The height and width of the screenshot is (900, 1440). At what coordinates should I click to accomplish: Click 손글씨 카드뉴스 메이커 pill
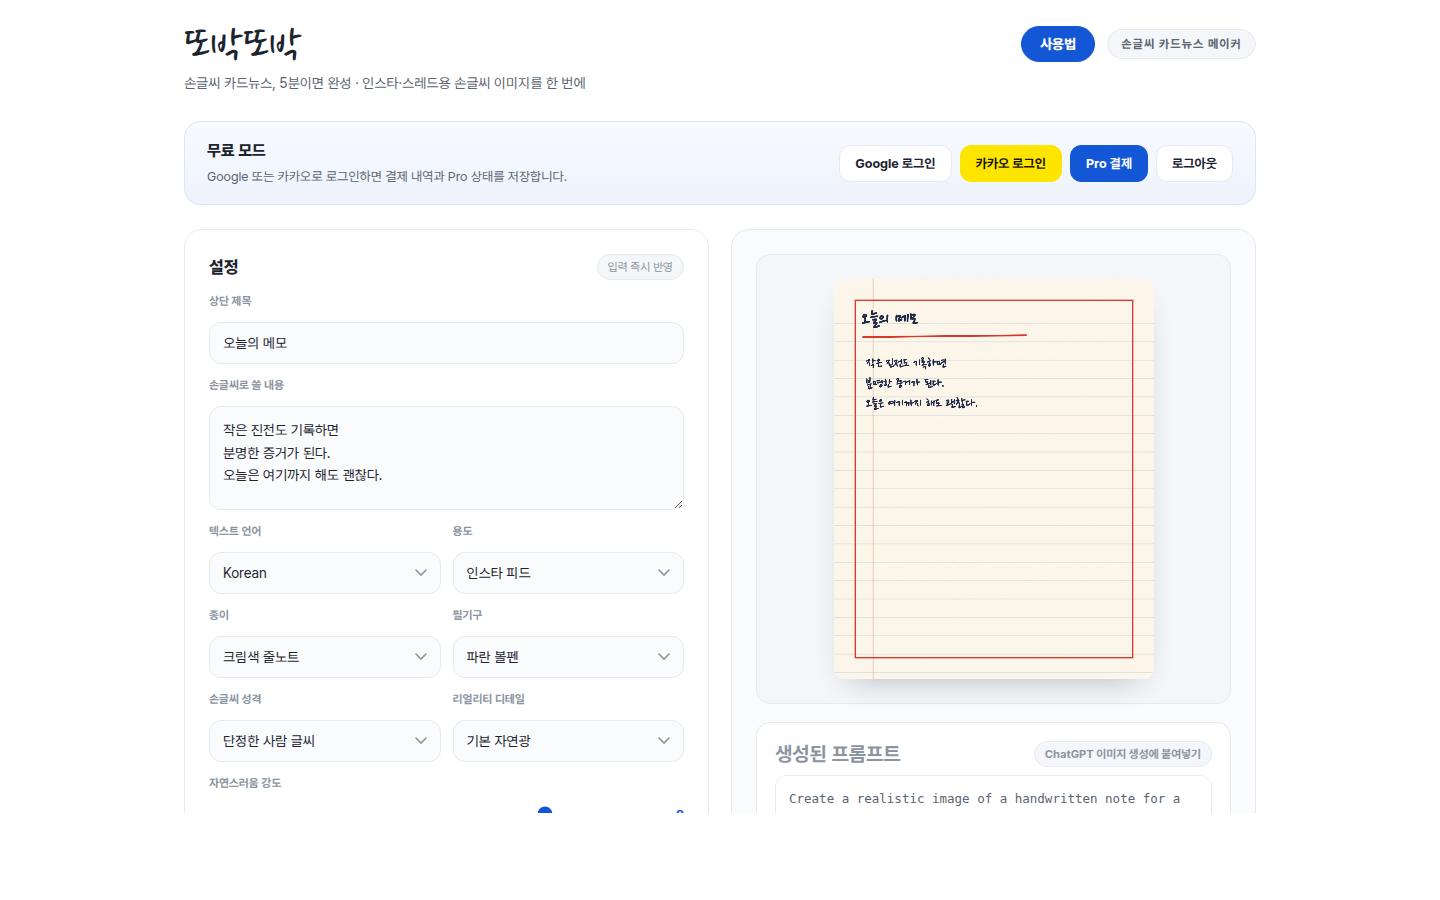click(1181, 44)
